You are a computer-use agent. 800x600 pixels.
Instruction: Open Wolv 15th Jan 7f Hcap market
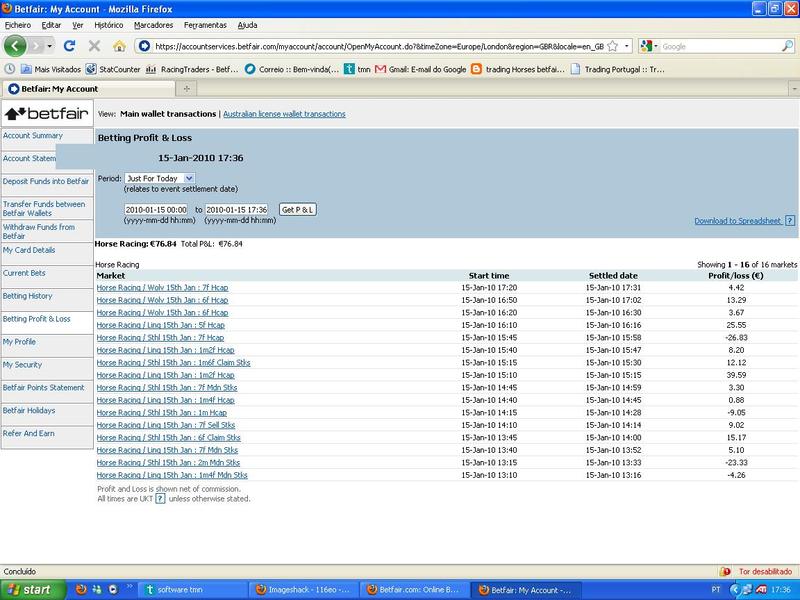coord(162,288)
